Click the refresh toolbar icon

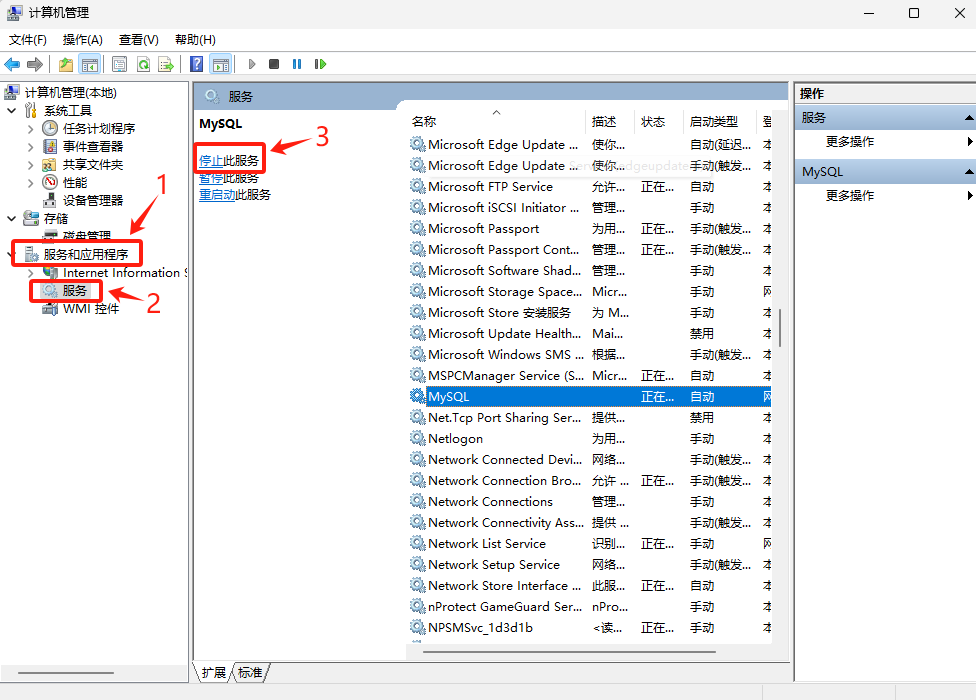coord(143,64)
